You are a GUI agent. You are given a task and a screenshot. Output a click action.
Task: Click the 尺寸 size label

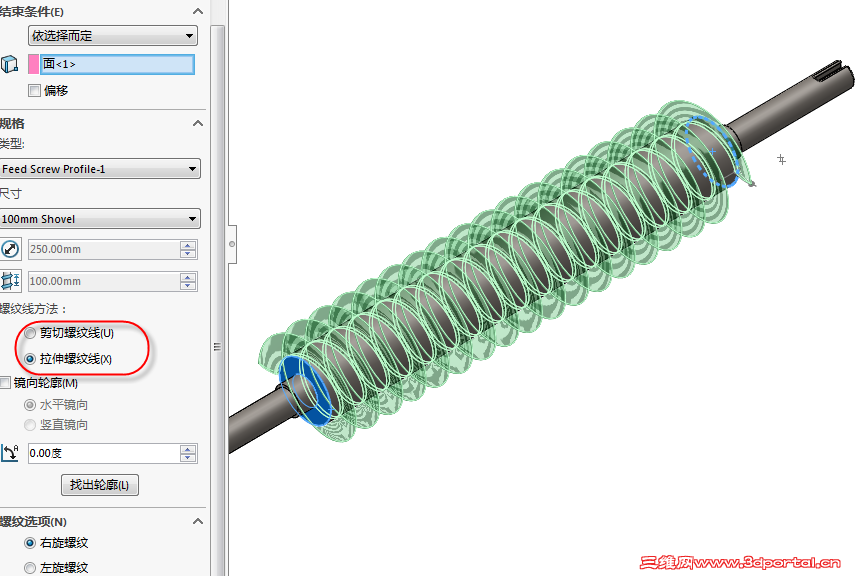pyautogui.click(x=11, y=194)
